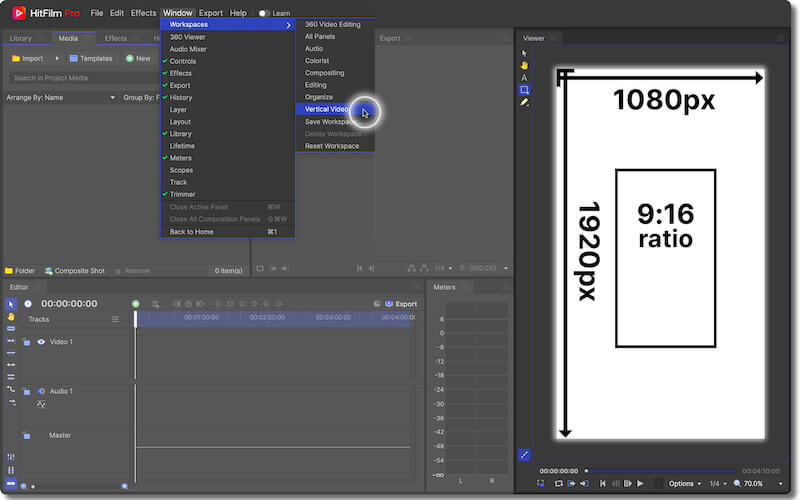Open the Tracks options hamburger menu

[x=115, y=319]
